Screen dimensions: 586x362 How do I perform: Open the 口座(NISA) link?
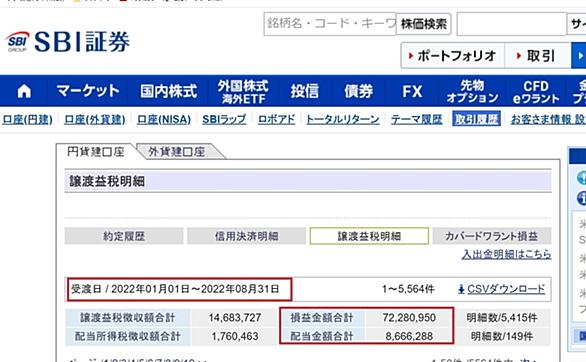[164, 120]
